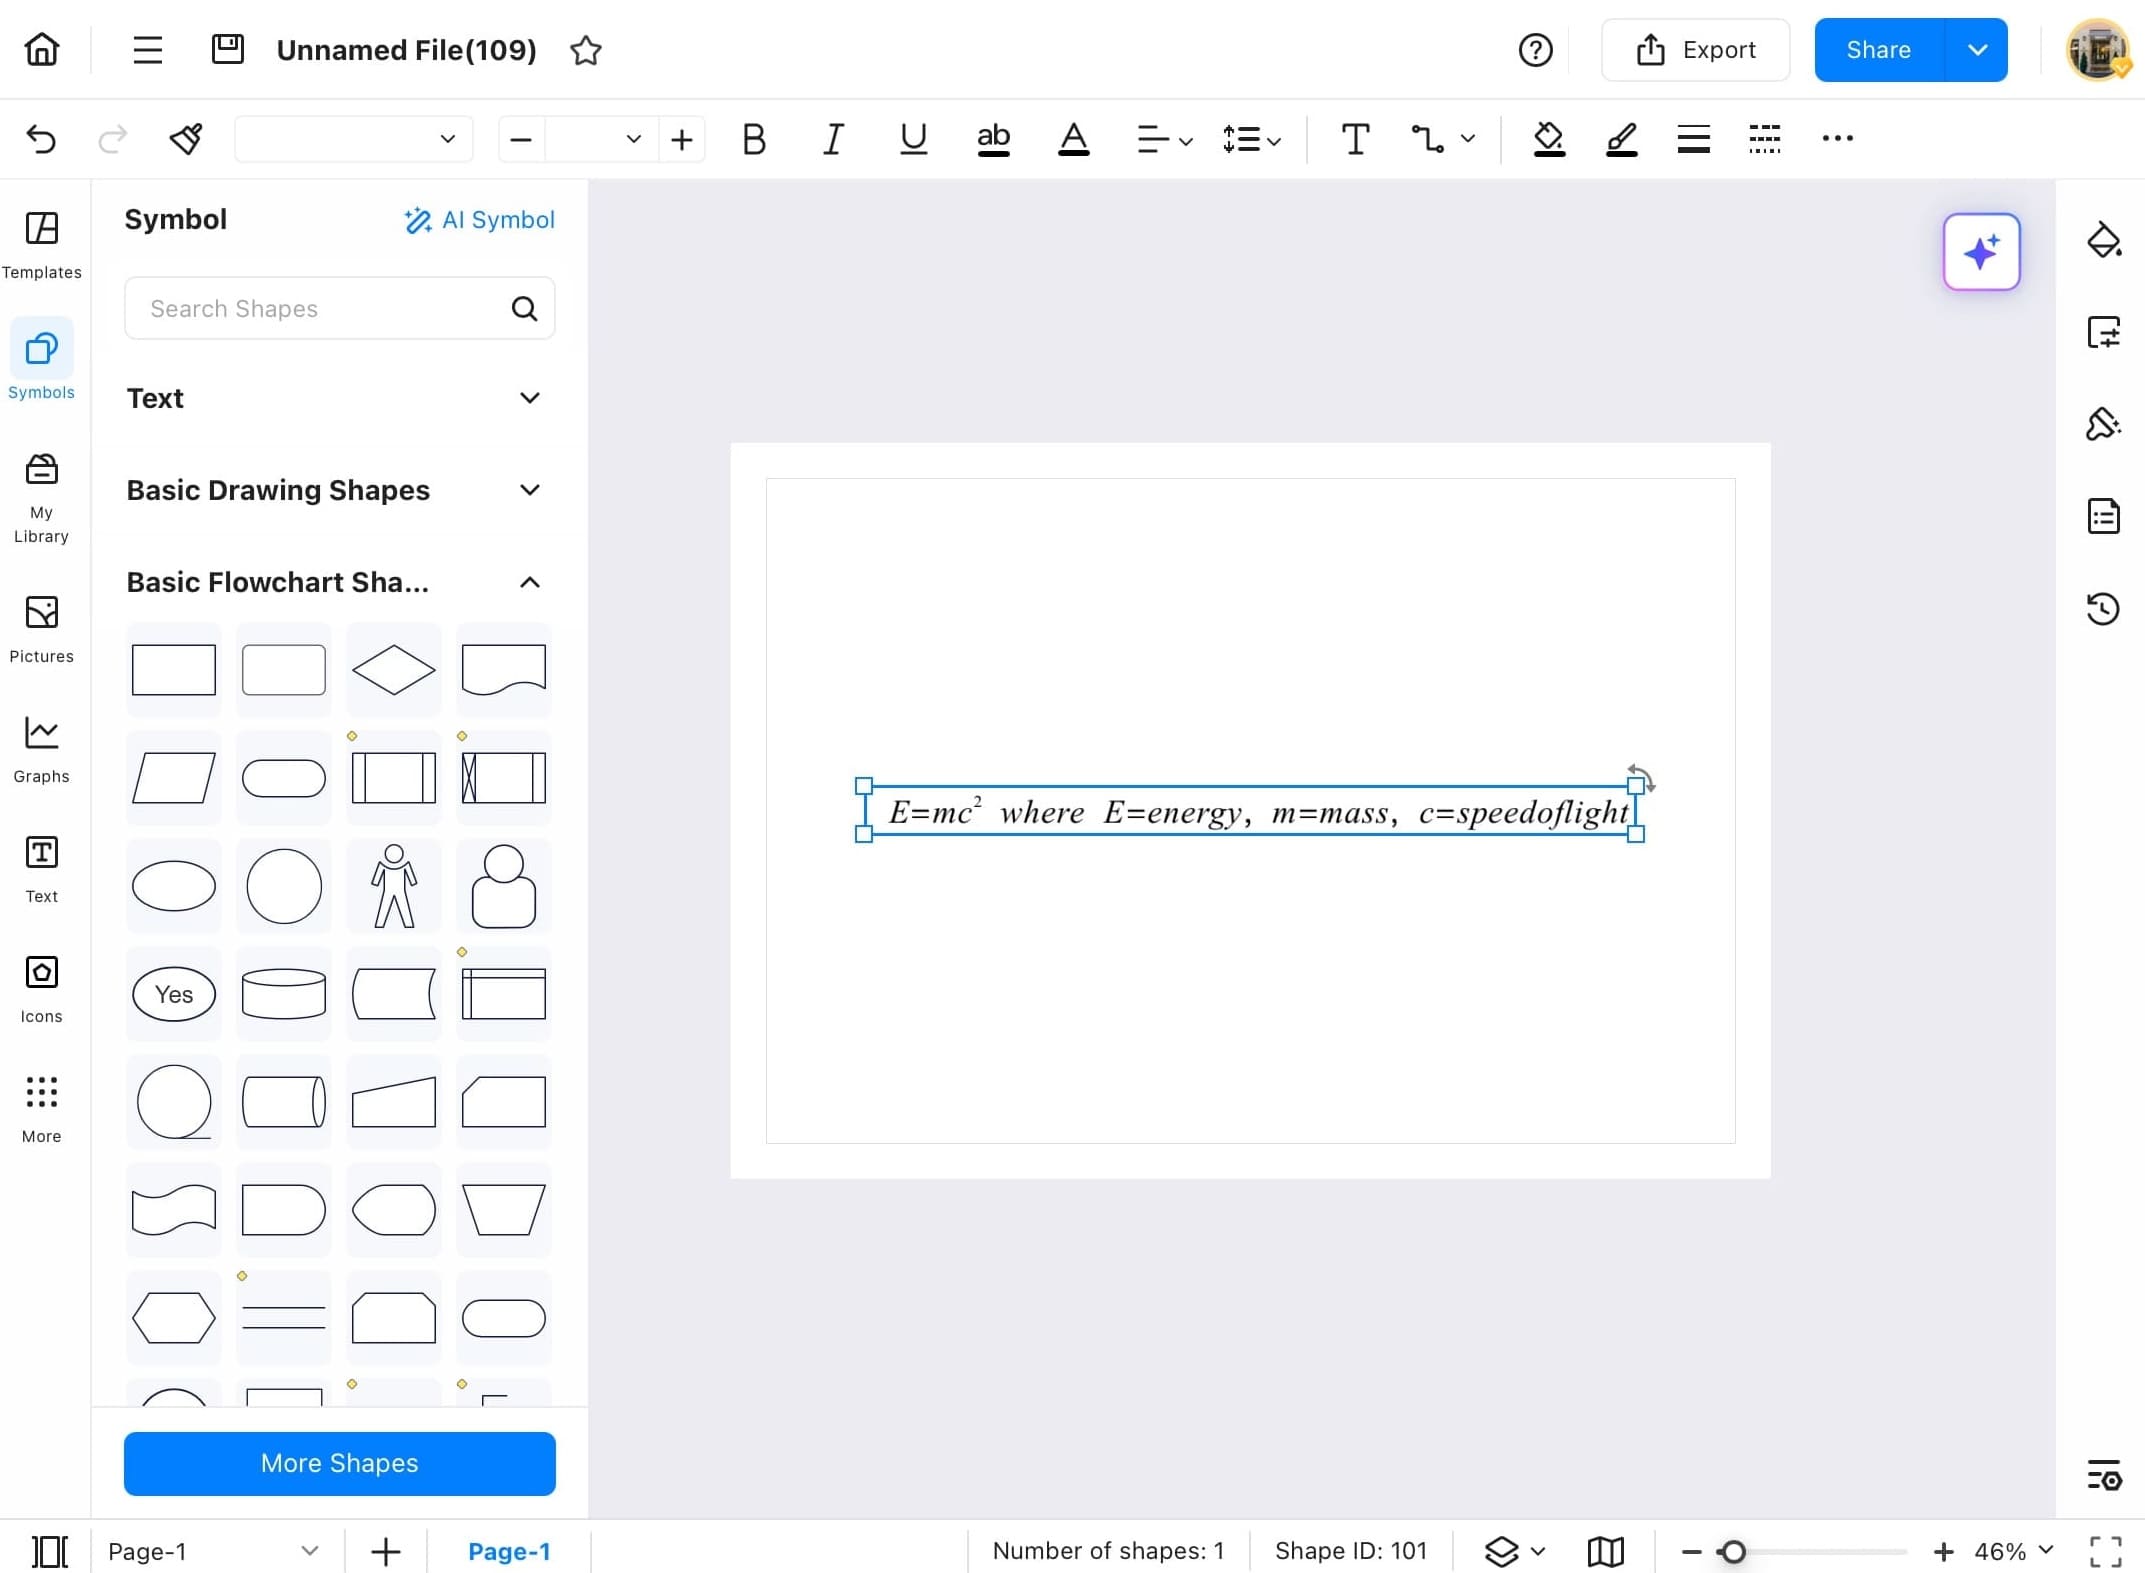
Task: Open the hamburger menu
Action: coord(147,49)
